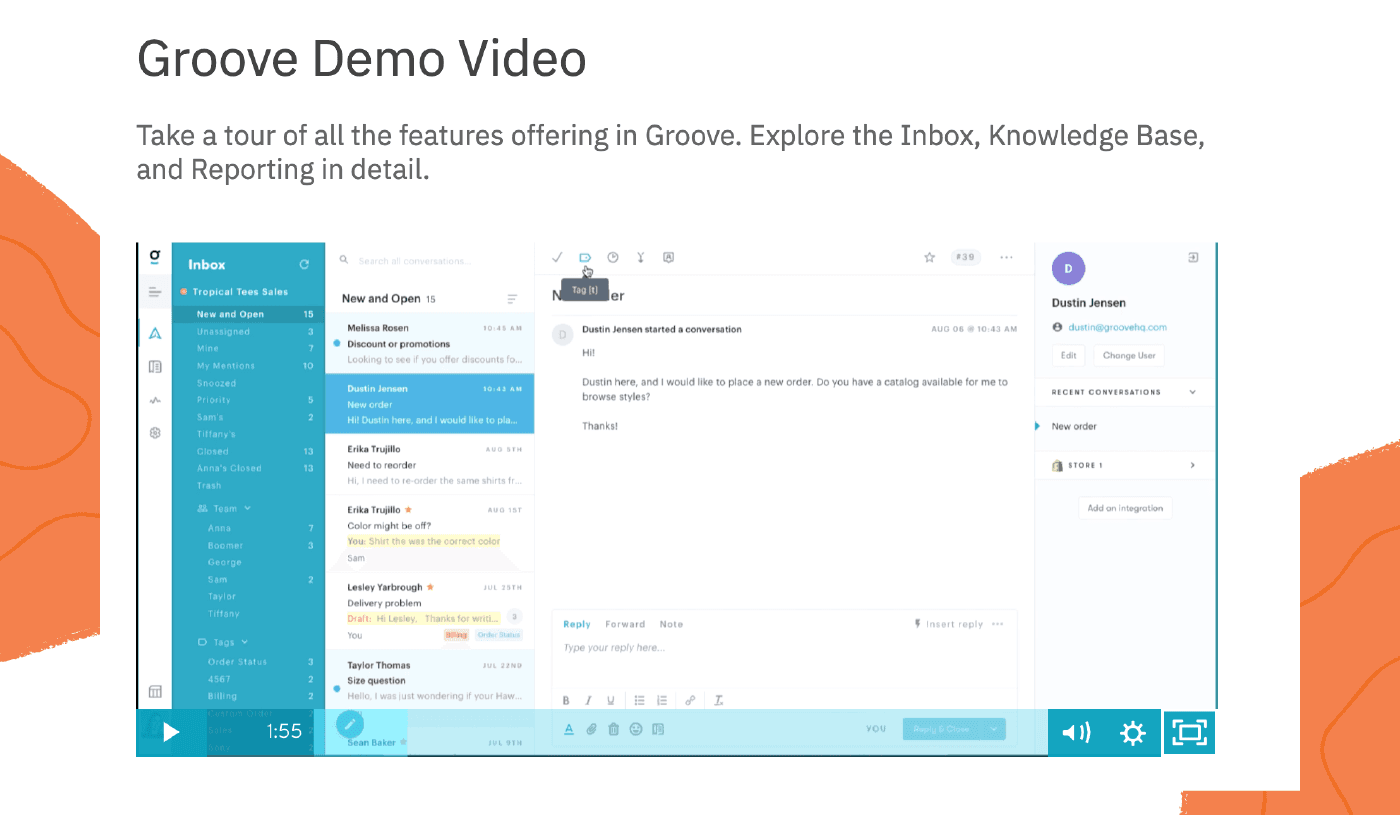Refresh the Inbox with the reload icon
1400x815 pixels.
[x=303, y=264]
